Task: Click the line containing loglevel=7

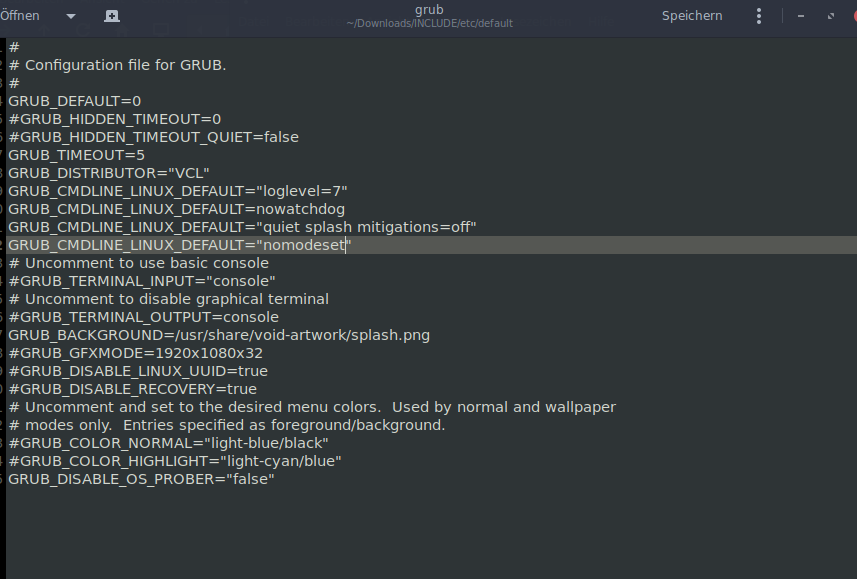Action: tap(178, 191)
